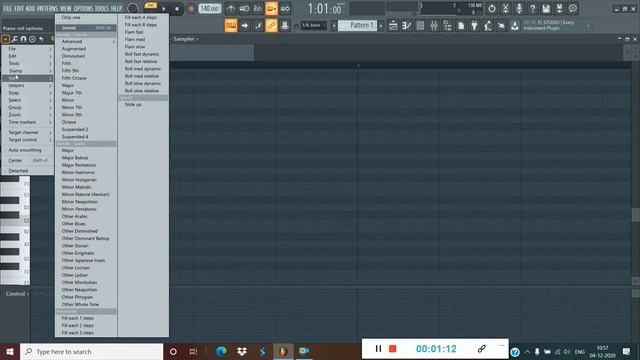Open the Pattern 1 selector

(358, 26)
